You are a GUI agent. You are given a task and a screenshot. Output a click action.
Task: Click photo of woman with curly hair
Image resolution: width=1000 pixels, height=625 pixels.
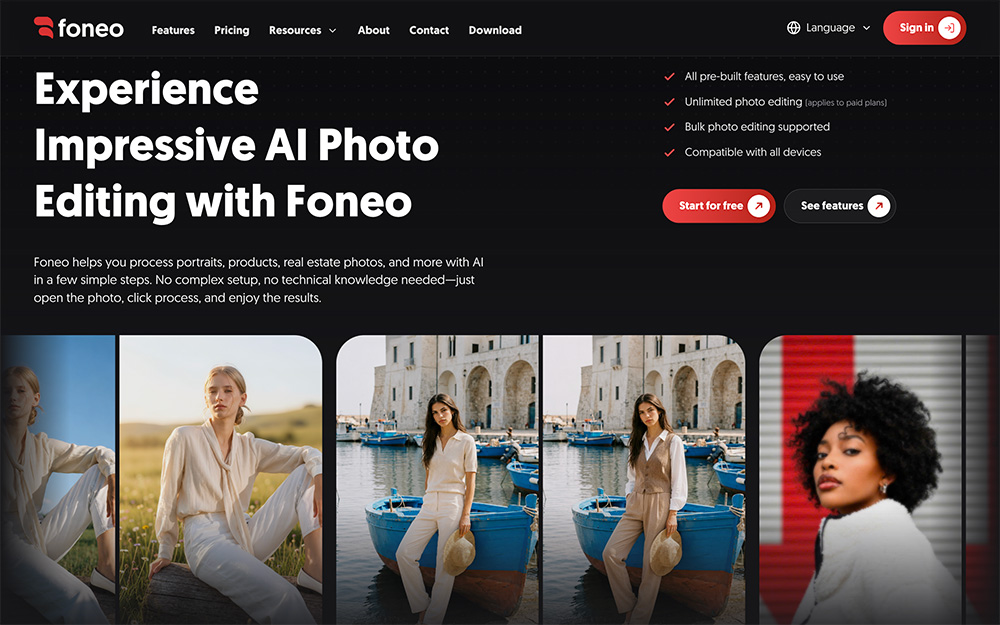[860, 480]
